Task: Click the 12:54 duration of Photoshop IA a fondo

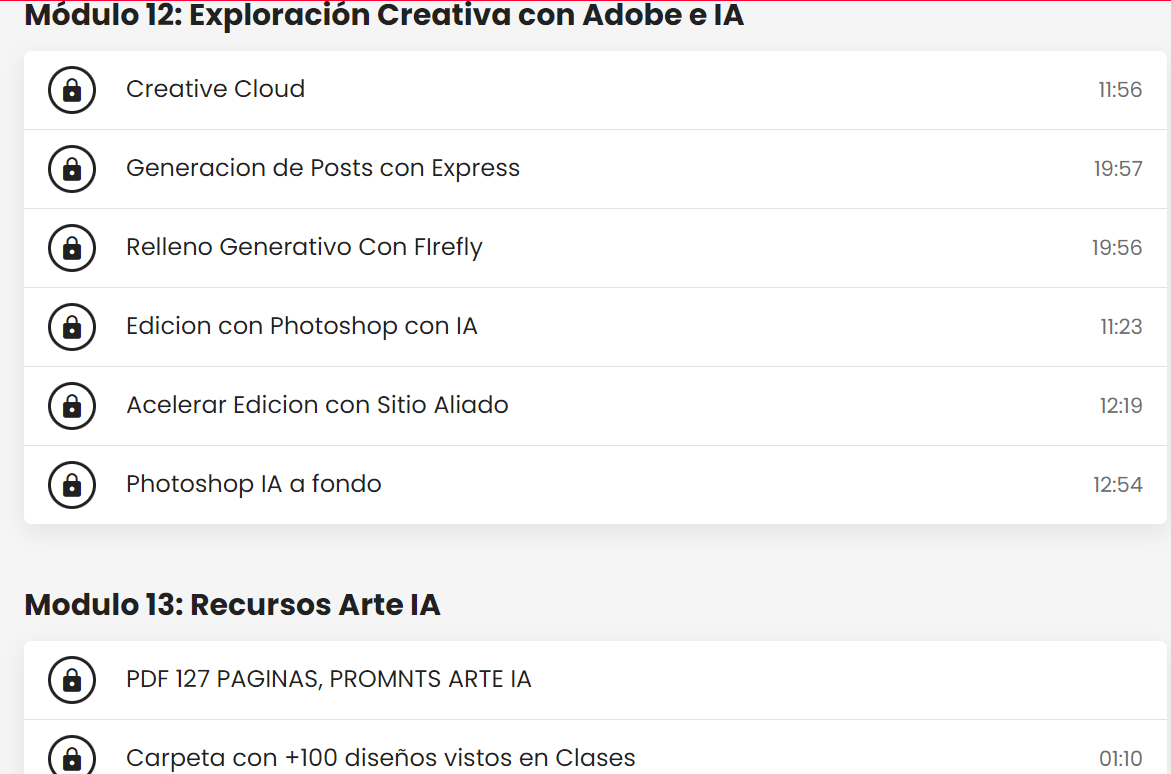Action: (x=1117, y=485)
